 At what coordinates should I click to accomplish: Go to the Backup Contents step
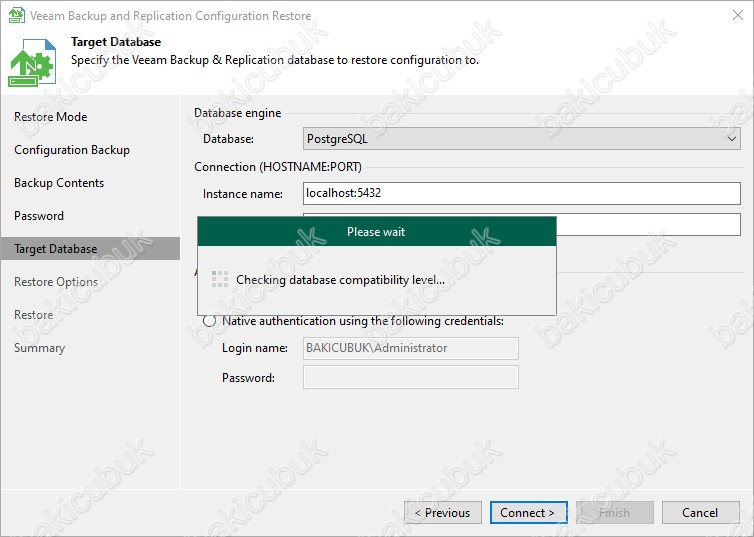(x=59, y=183)
